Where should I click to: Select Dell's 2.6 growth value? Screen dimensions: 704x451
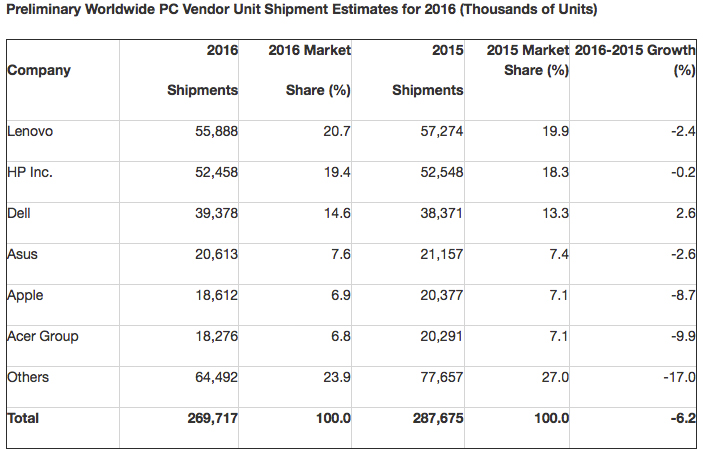click(685, 213)
